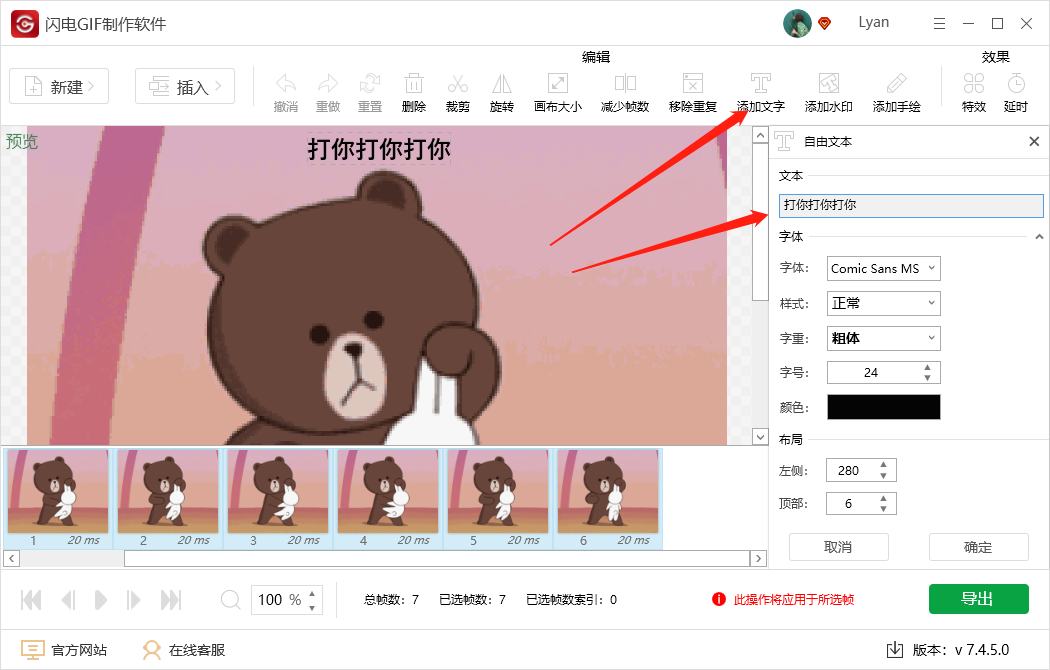Play the GIF animation
1050x670 pixels.
tap(100, 600)
